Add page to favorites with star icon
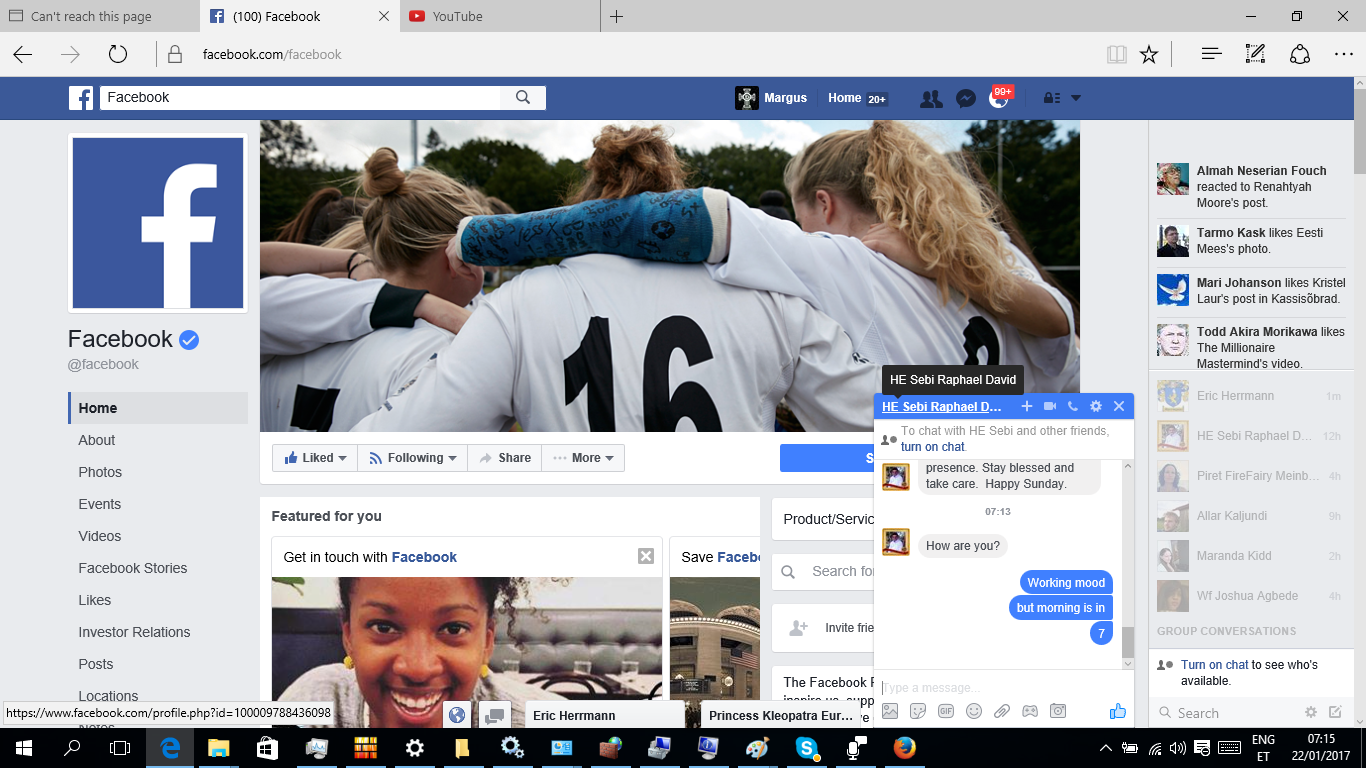The width and height of the screenshot is (1366, 768). (x=1149, y=54)
